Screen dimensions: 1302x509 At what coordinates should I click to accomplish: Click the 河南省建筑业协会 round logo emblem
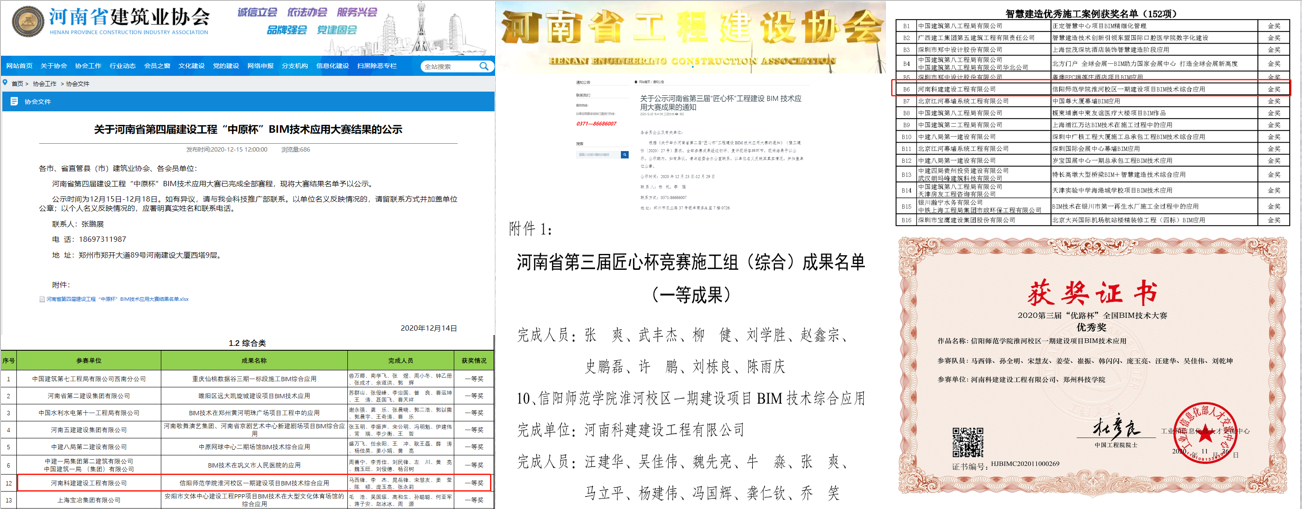[x=27, y=21]
